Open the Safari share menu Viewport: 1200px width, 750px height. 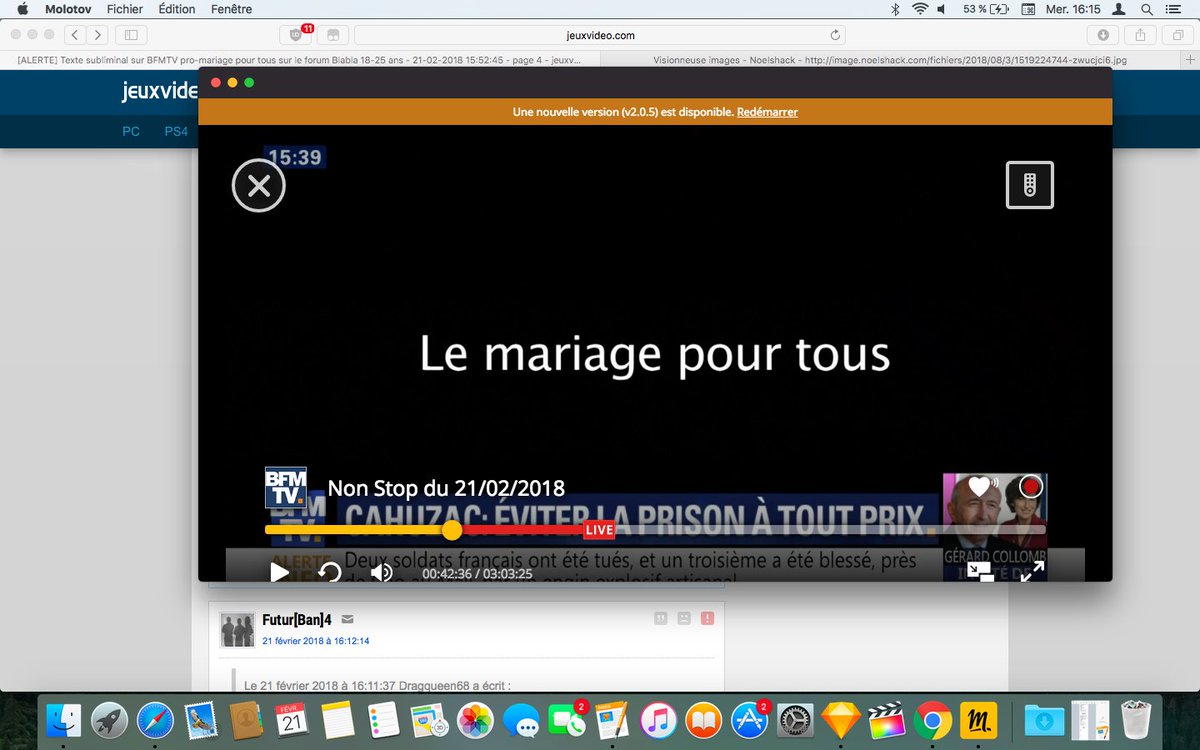coord(1140,35)
